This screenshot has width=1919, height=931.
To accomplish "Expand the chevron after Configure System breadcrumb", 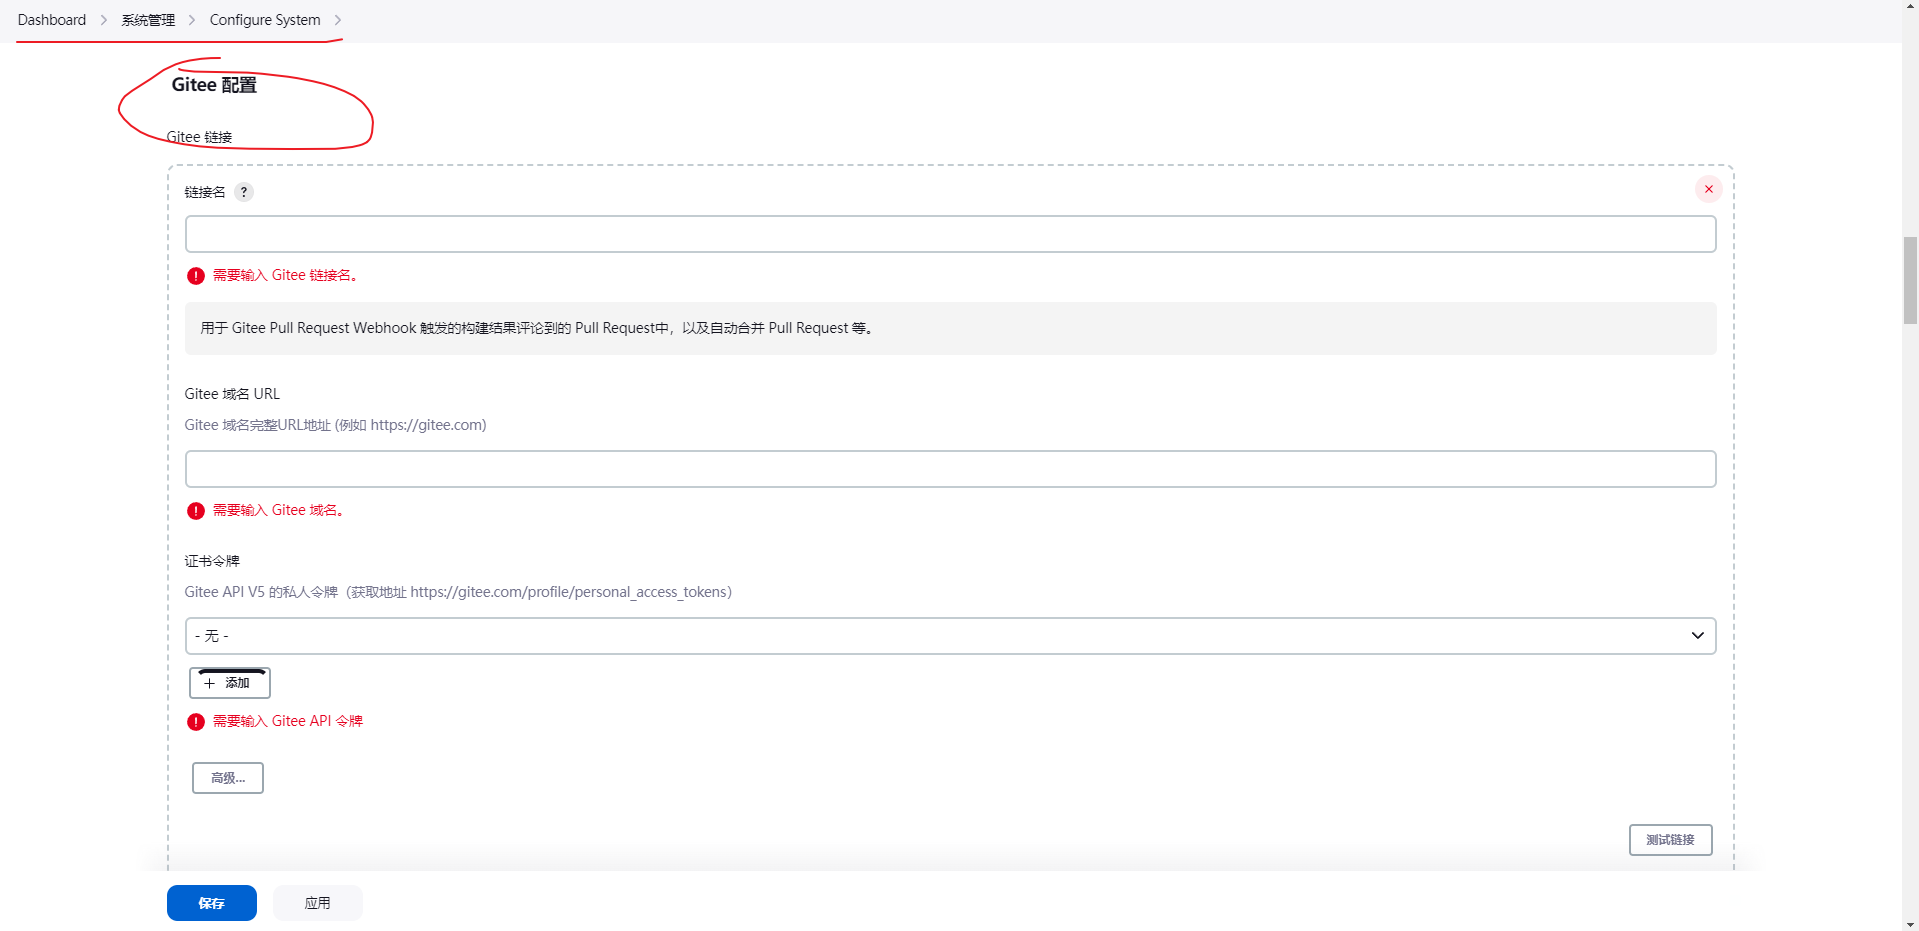I will 338,20.
